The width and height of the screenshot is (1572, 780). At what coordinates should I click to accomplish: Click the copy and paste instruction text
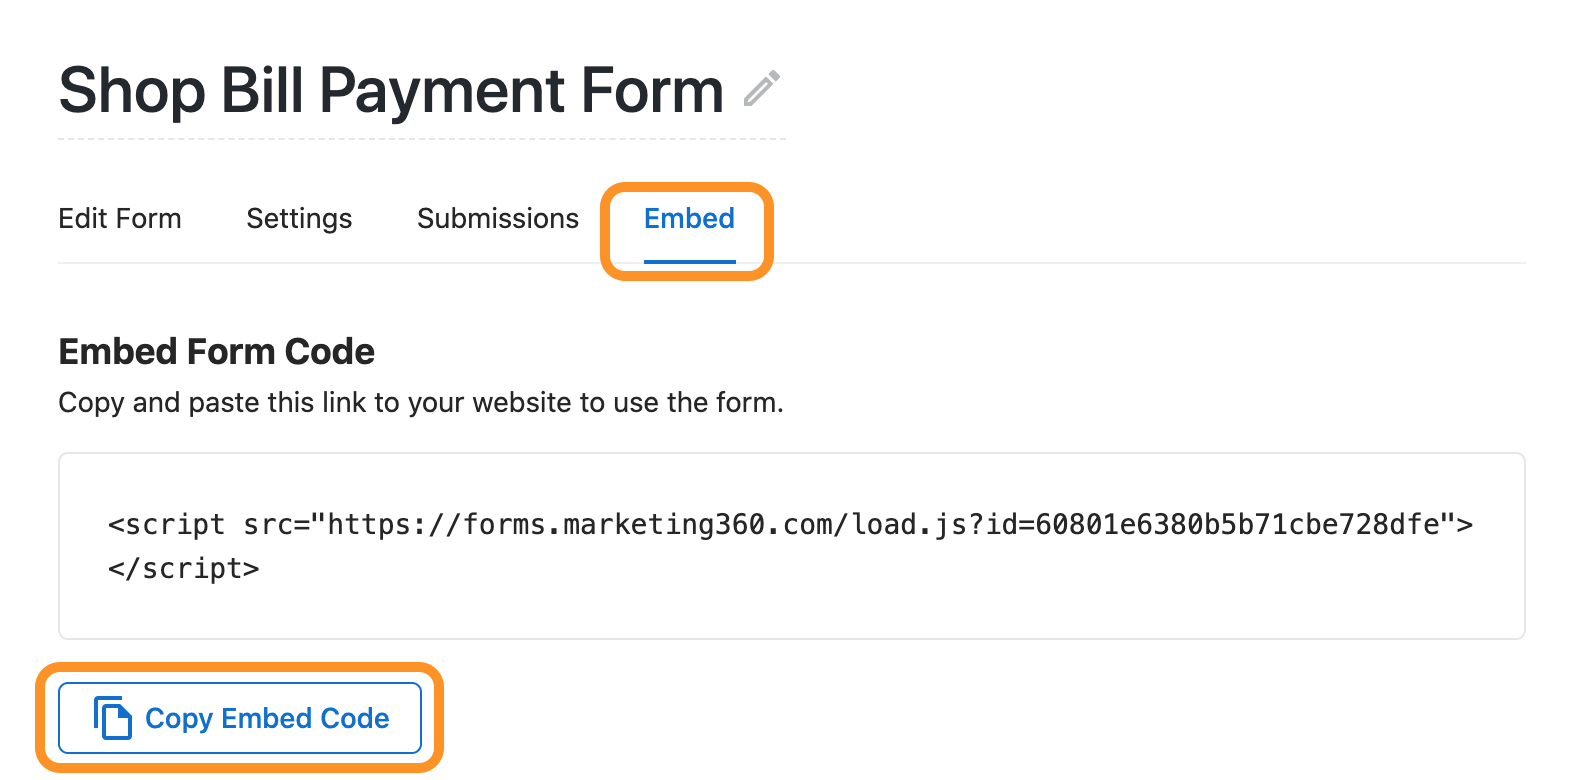[421, 402]
